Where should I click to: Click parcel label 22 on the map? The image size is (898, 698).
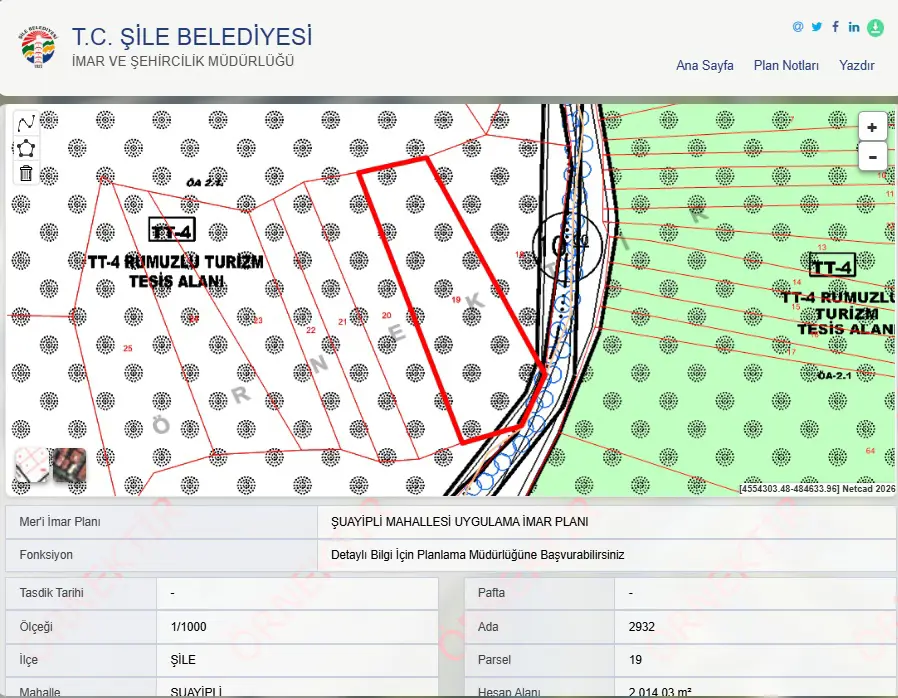(x=311, y=330)
